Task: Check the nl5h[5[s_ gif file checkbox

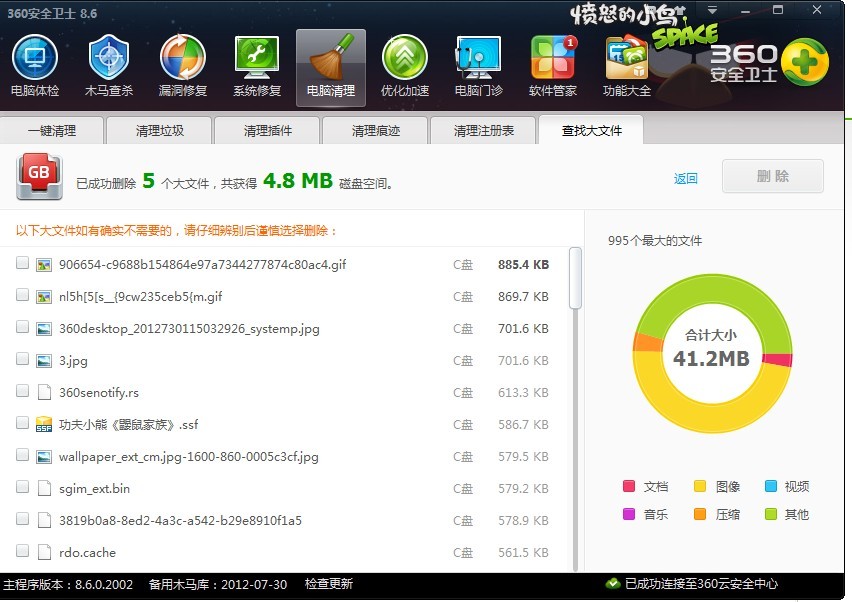Action: click(x=22, y=295)
